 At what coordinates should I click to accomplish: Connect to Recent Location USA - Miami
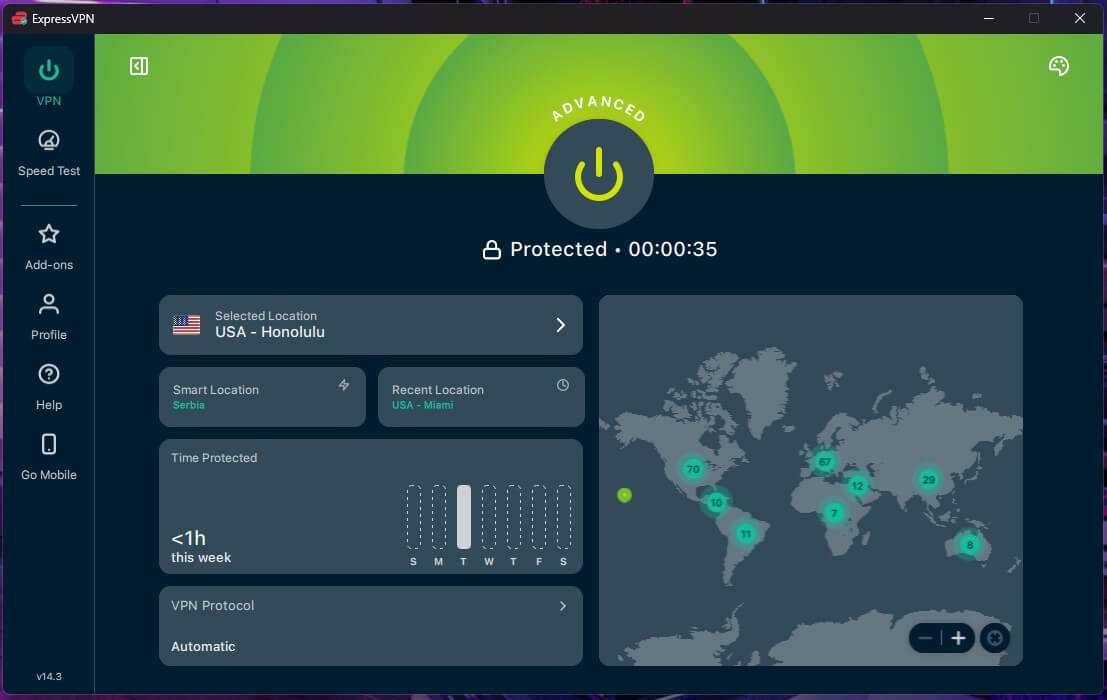(x=481, y=397)
